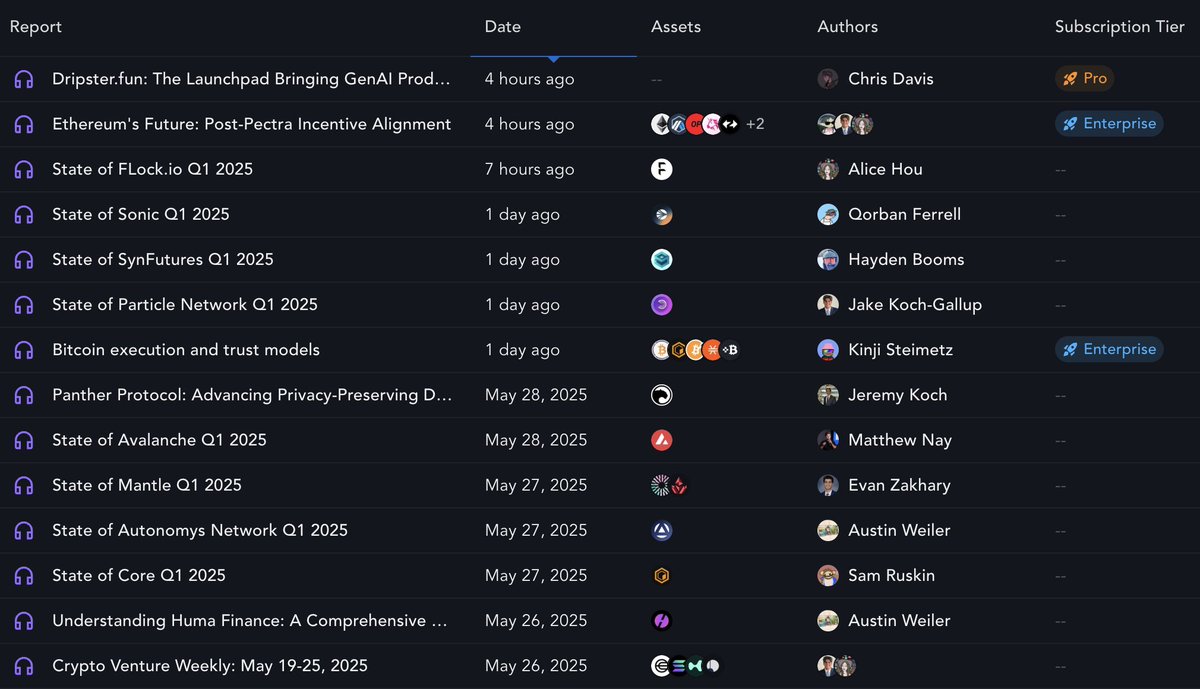This screenshot has width=1200, height=689.
Task: Sort table by Date column
Action: (503, 27)
